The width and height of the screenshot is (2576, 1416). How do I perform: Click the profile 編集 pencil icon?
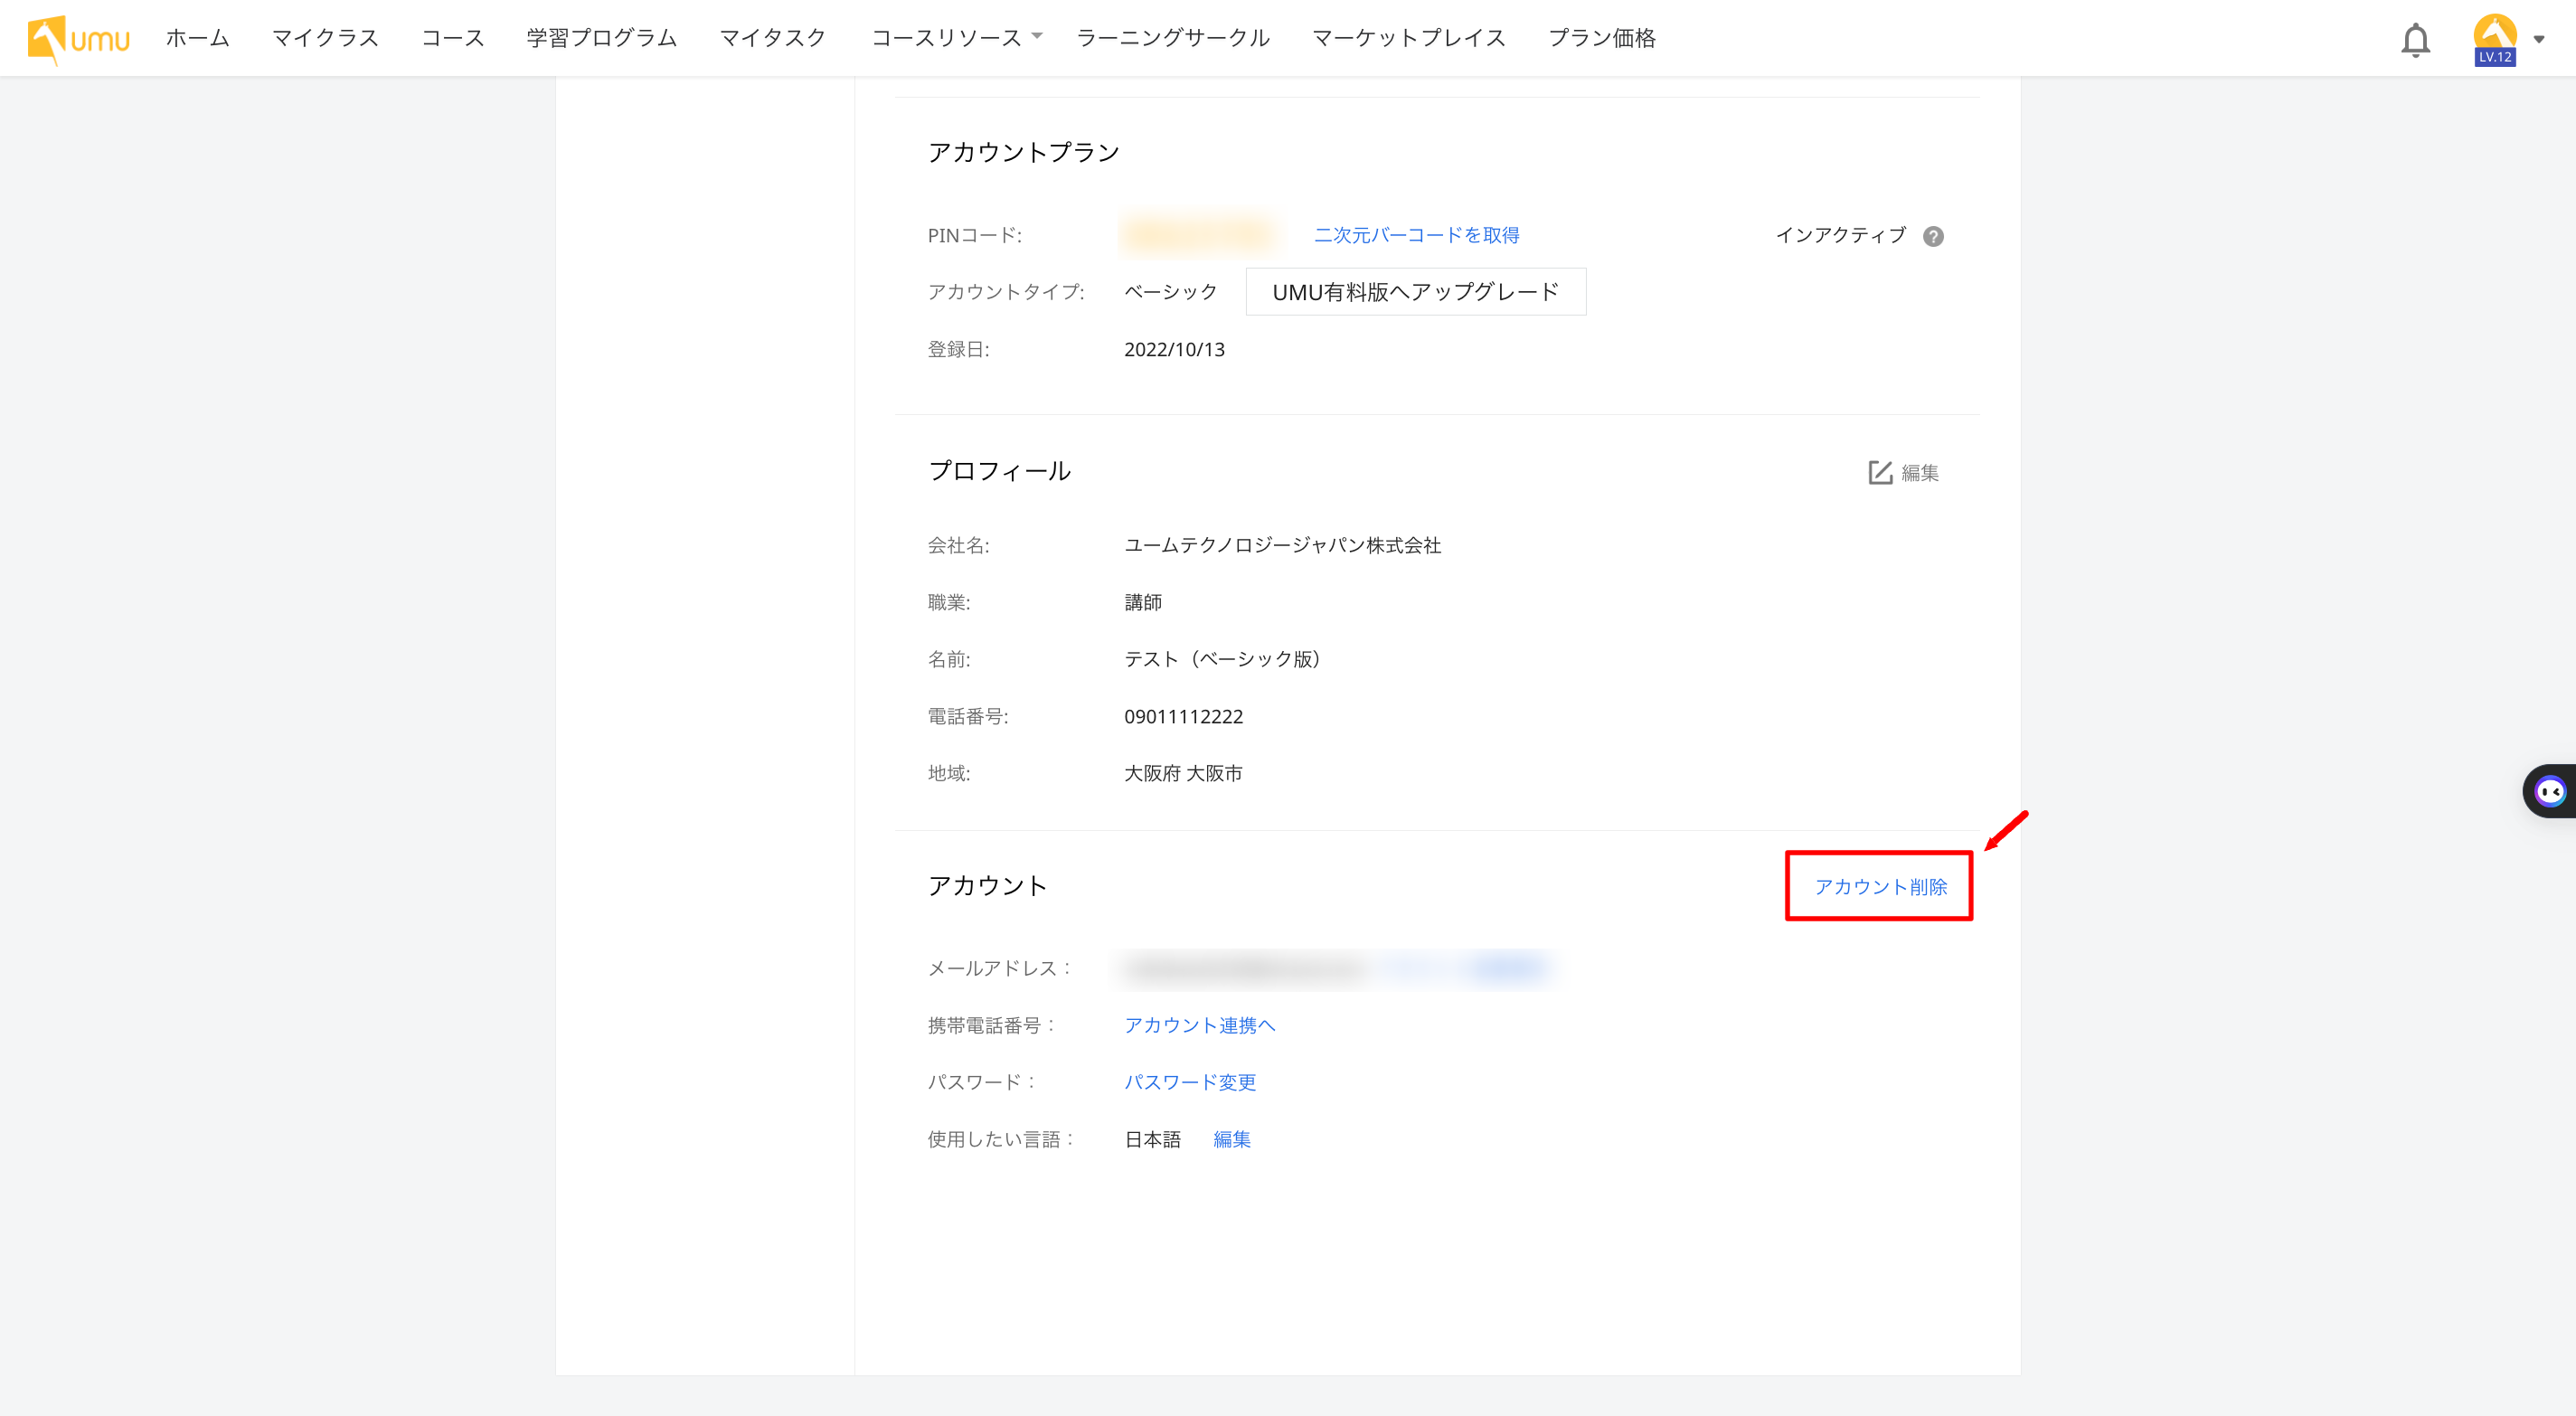[x=1880, y=473]
